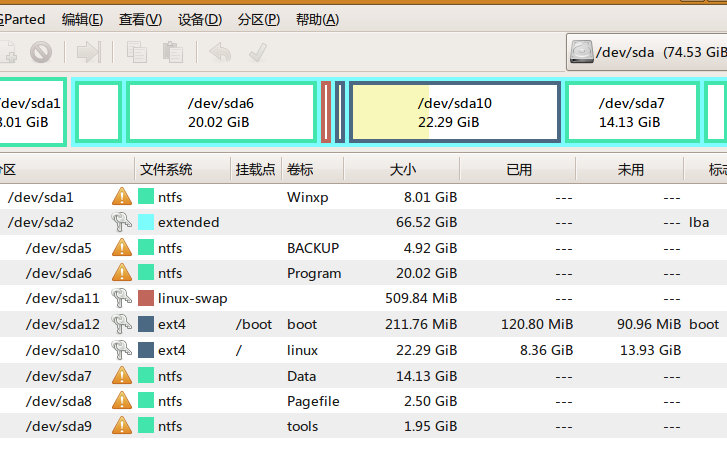Click the 已用 column header

pos(518,169)
